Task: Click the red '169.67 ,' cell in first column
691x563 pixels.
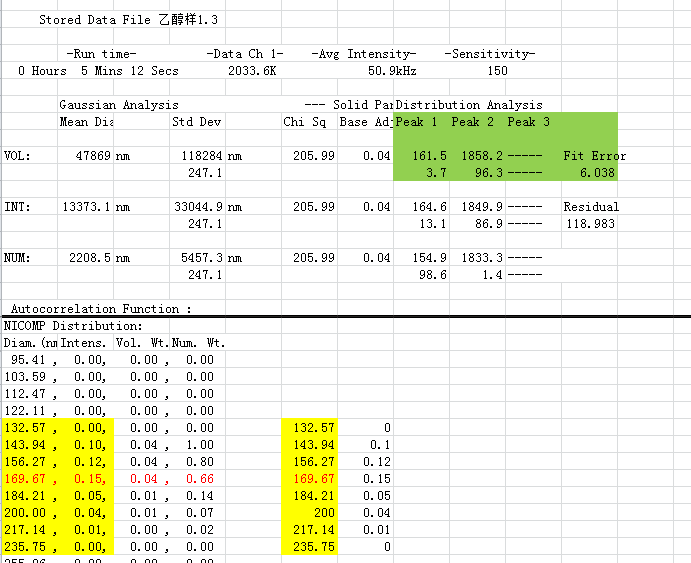Action: 30,479
